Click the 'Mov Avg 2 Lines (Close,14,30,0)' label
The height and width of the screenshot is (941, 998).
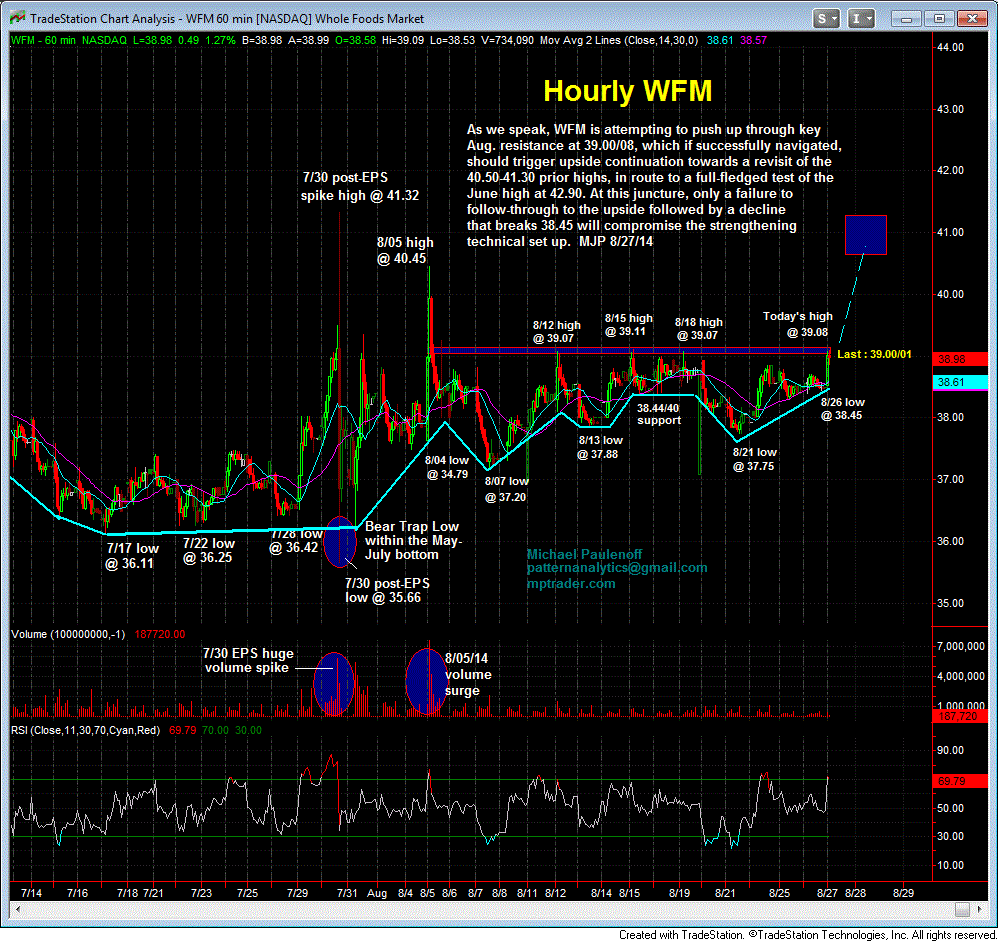click(x=619, y=40)
